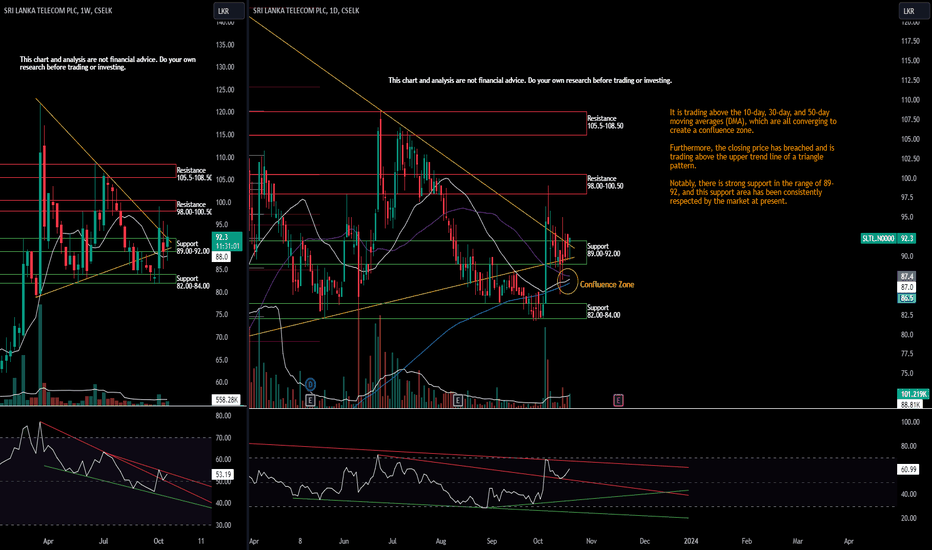Select the 'Confluence Zone' annotation text
The image size is (932, 550).
(x=607, y=284)
